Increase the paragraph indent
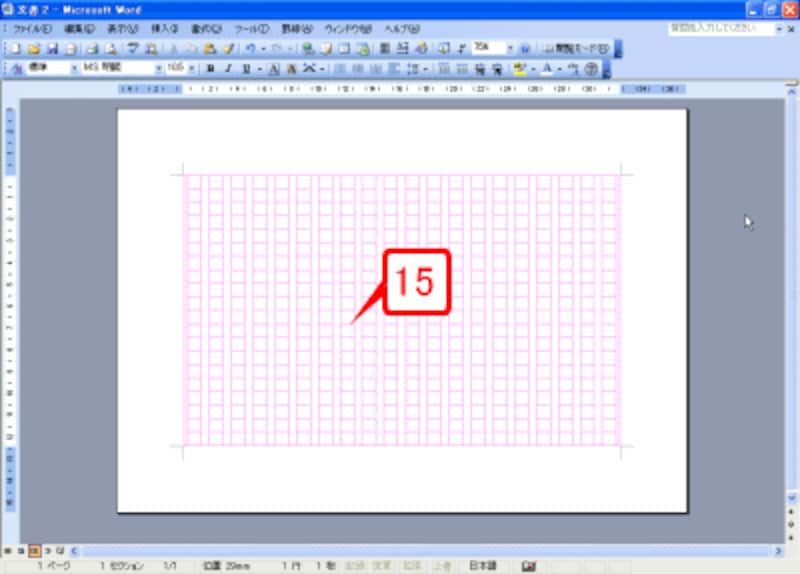The height and width of the screenshot is (574, 800). point(497,69)
